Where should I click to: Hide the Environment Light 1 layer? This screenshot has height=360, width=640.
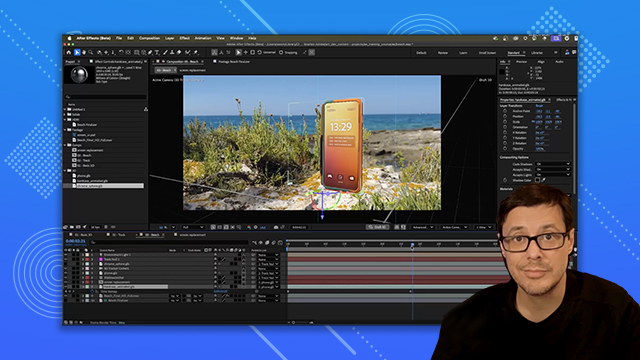pyautogui.click(x=65, y=255)
